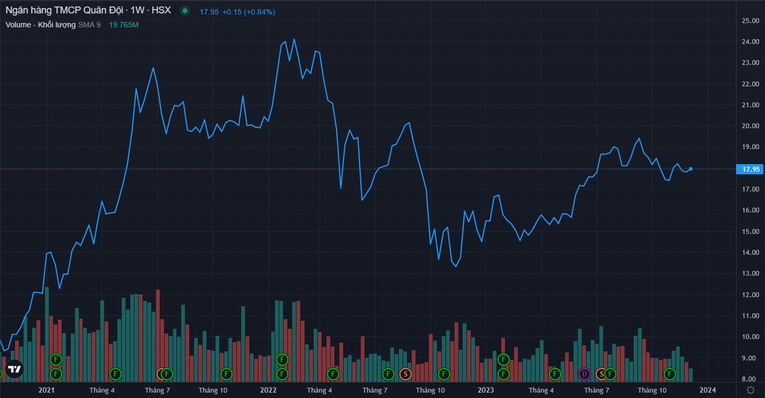Click the 13.00 price axis label

(x=750, y=274)
